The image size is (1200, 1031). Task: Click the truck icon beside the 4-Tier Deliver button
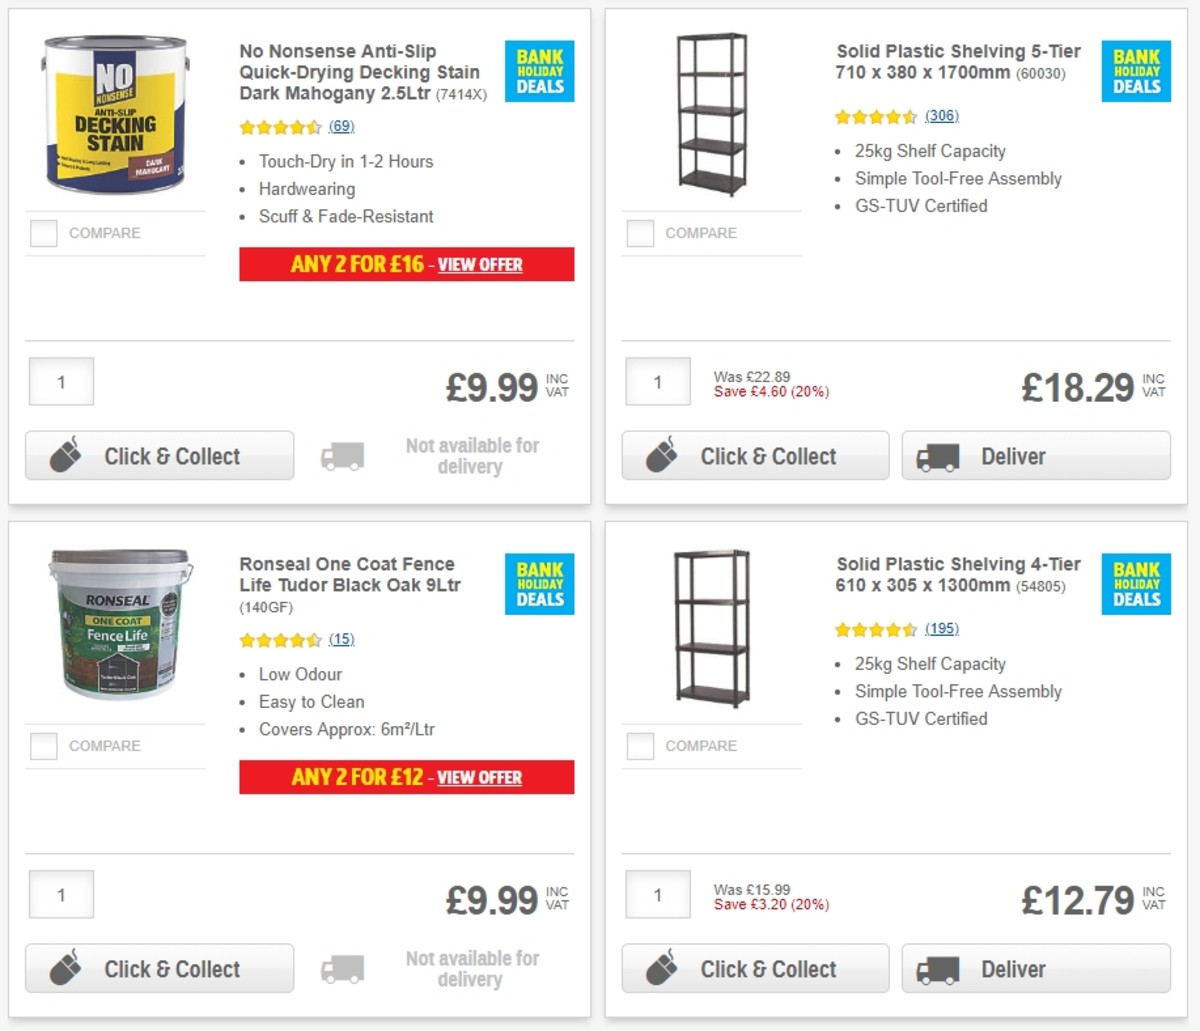pyautogui.click(x=937, y=968)
